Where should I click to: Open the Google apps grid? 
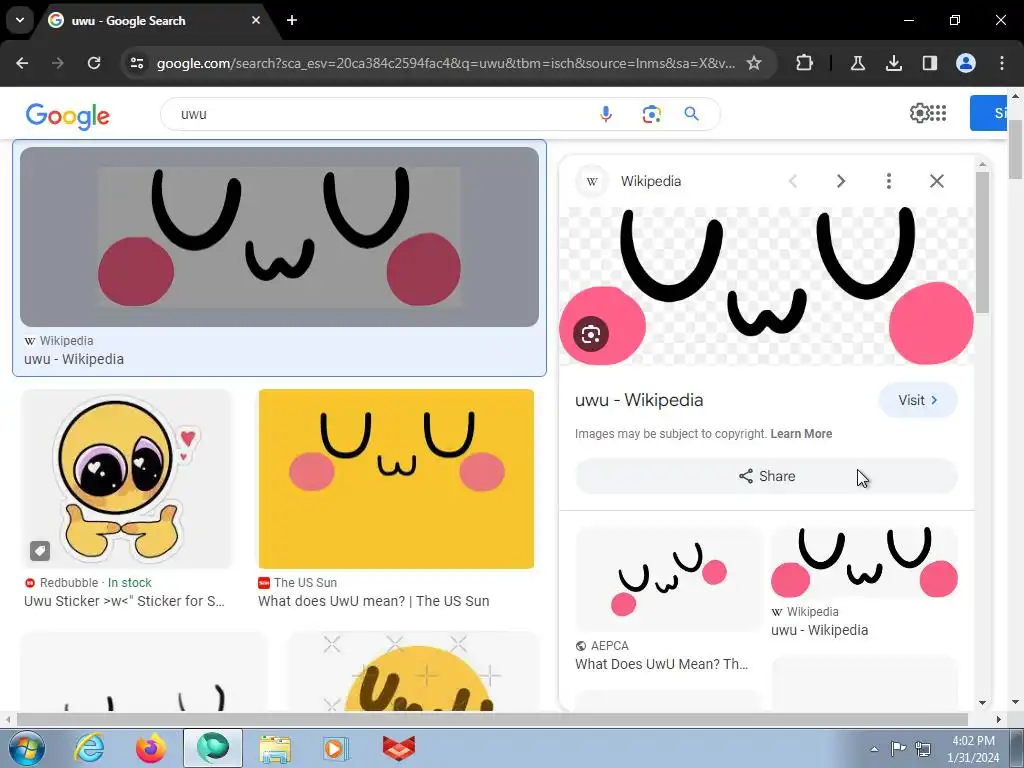pos(938,113)
